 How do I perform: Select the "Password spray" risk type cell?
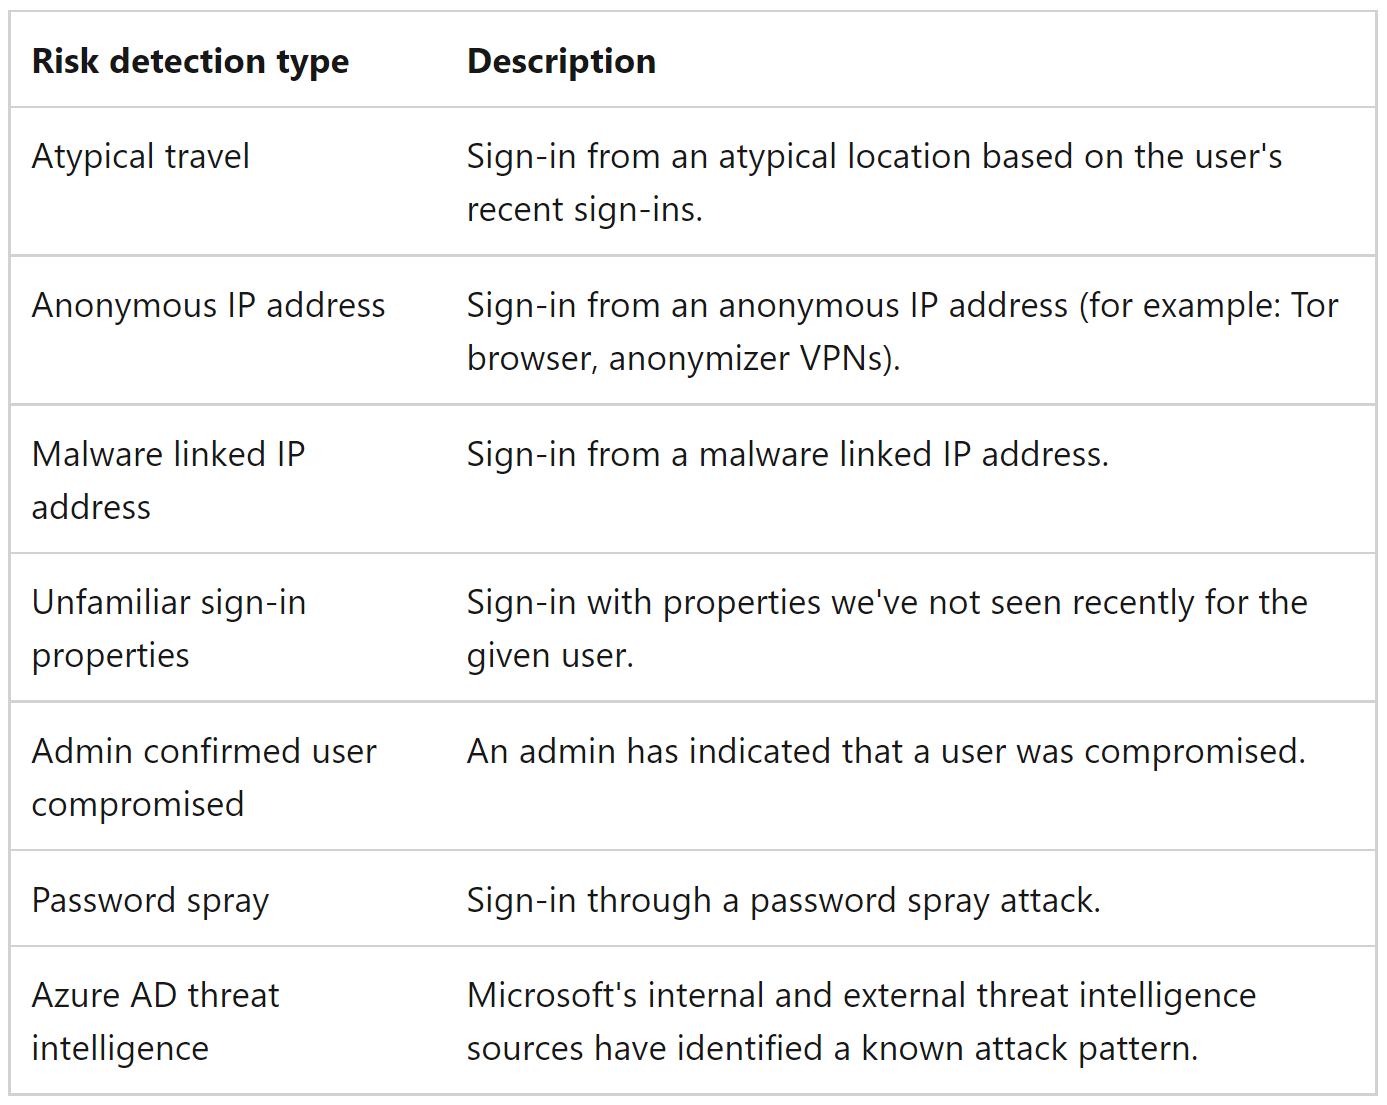click(150, 901)
